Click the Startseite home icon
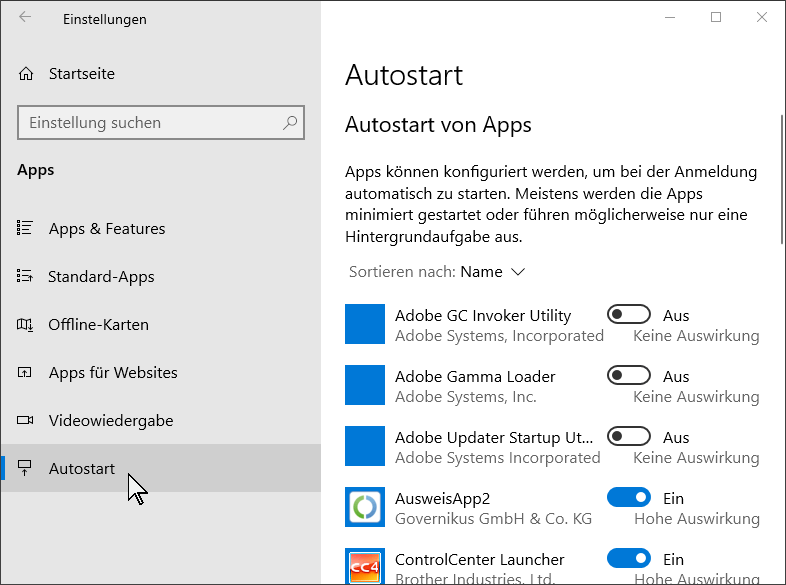This screenshot has height=585, width=786. pos(26,74)
